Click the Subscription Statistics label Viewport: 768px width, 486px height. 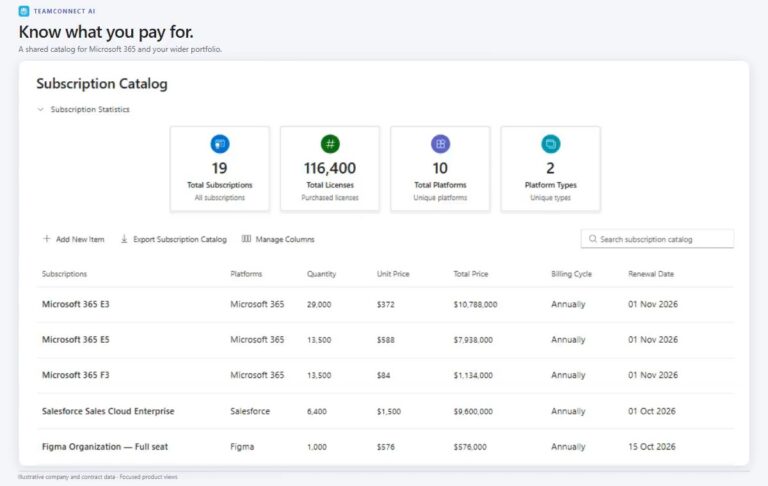point(90,109)
